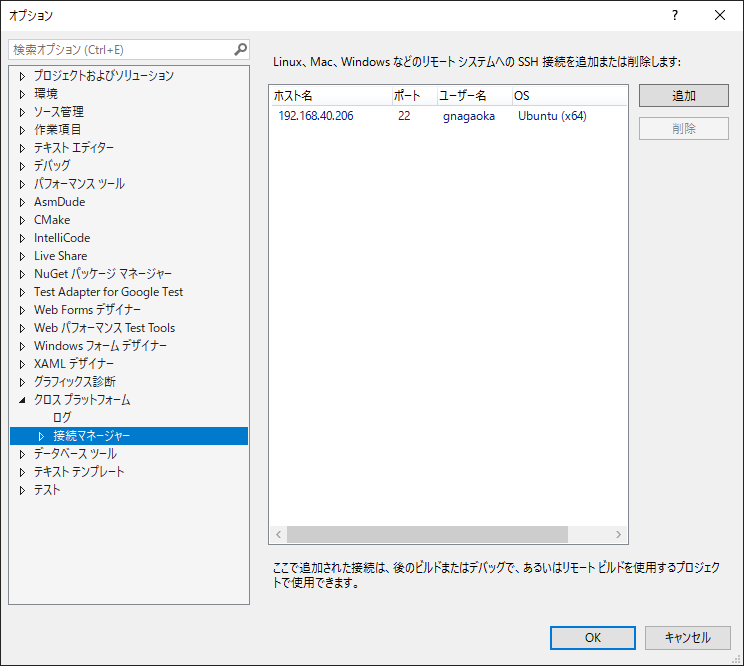The height and width of the screenshot is (666, 744).
Task: Select NuGet パッケージ マネージャー tree item
Action: pyautogui.click(x=102, y=274)
